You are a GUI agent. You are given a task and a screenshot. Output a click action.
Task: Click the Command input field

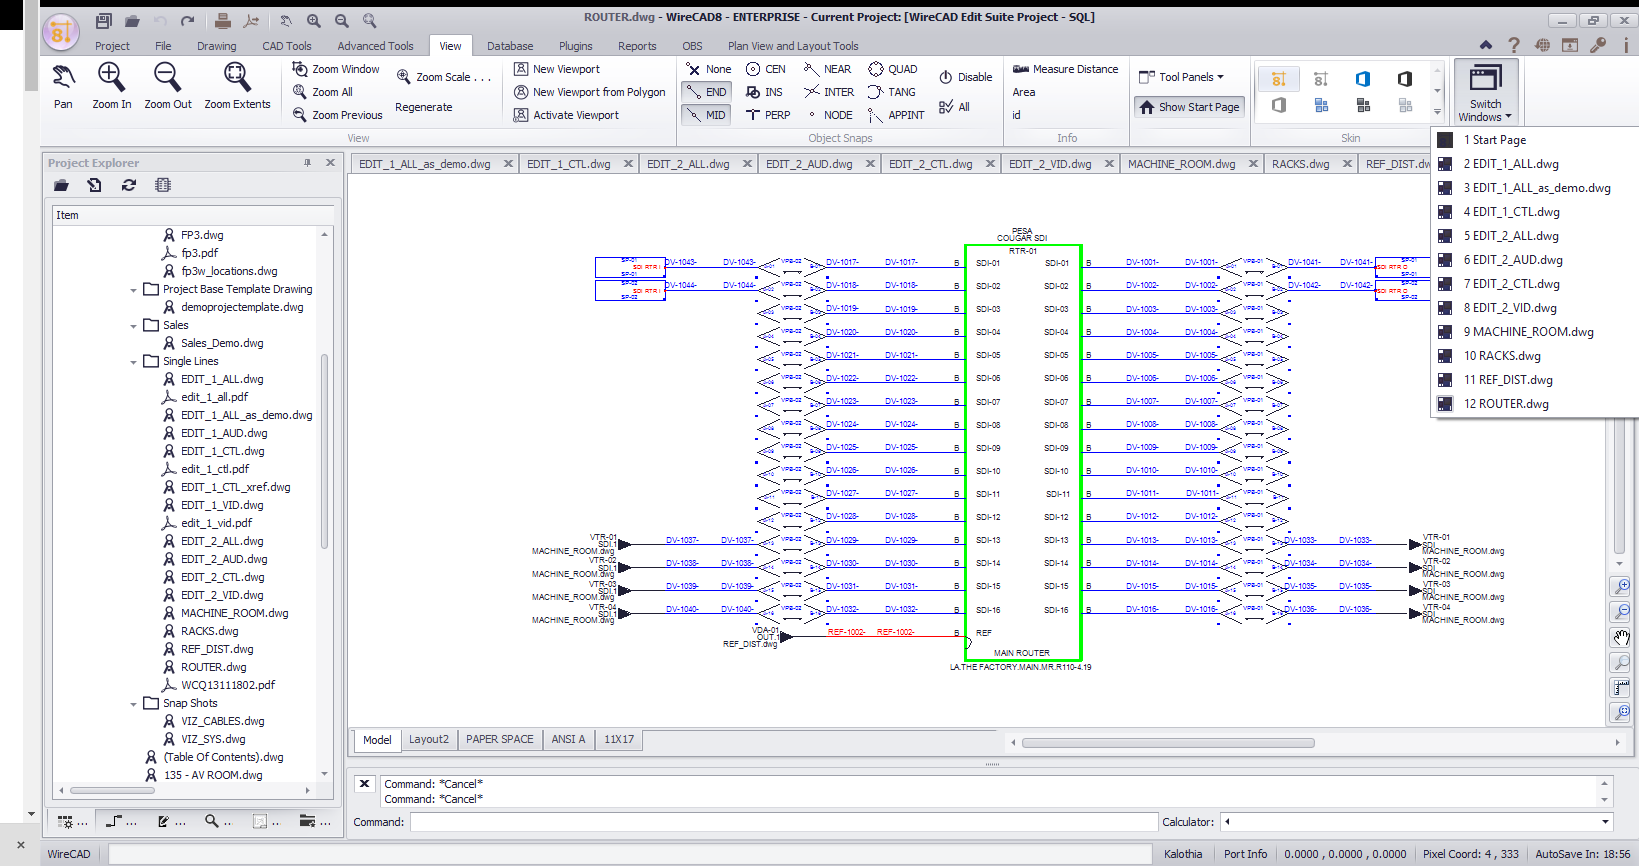[783, 822]
